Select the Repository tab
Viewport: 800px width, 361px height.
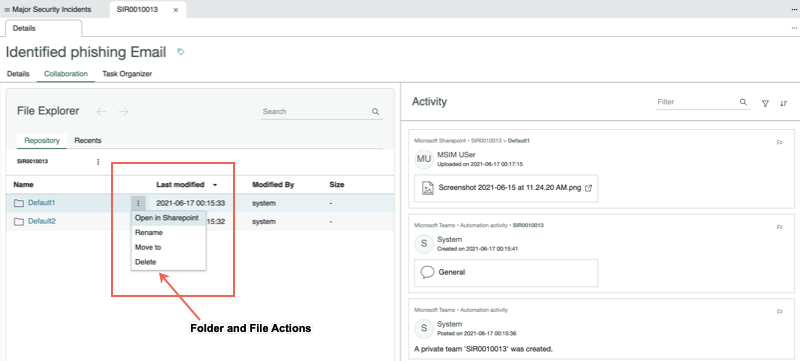point(42,140)
